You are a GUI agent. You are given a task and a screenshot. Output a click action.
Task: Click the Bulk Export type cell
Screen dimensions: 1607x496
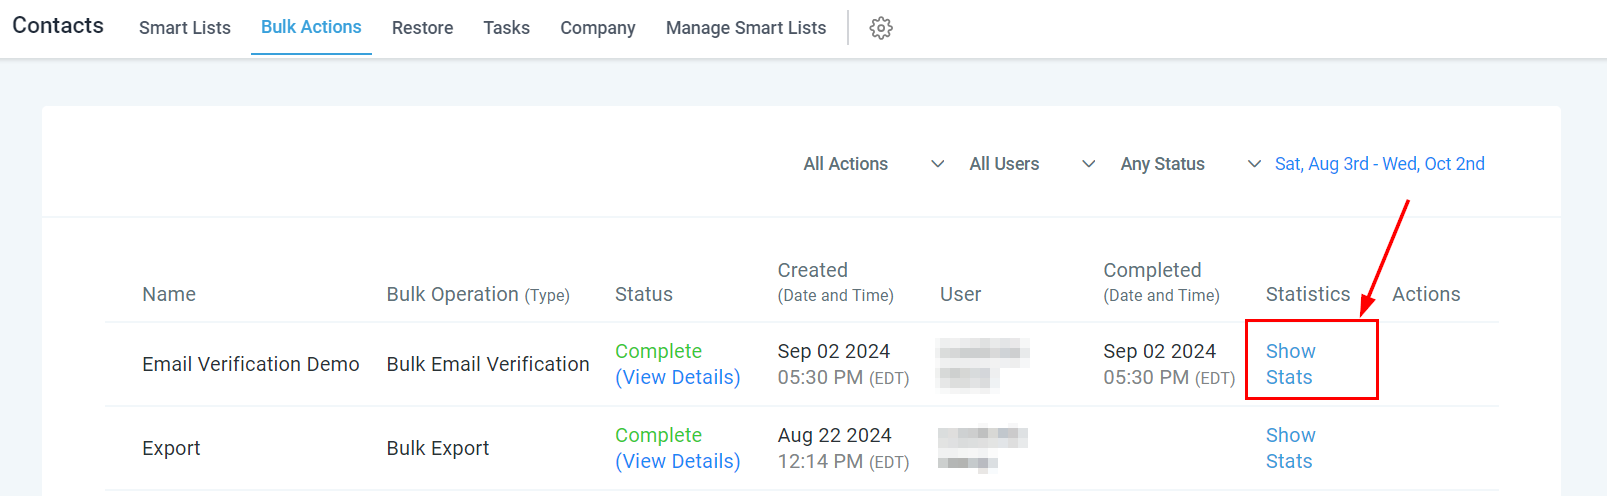[438, 448]
